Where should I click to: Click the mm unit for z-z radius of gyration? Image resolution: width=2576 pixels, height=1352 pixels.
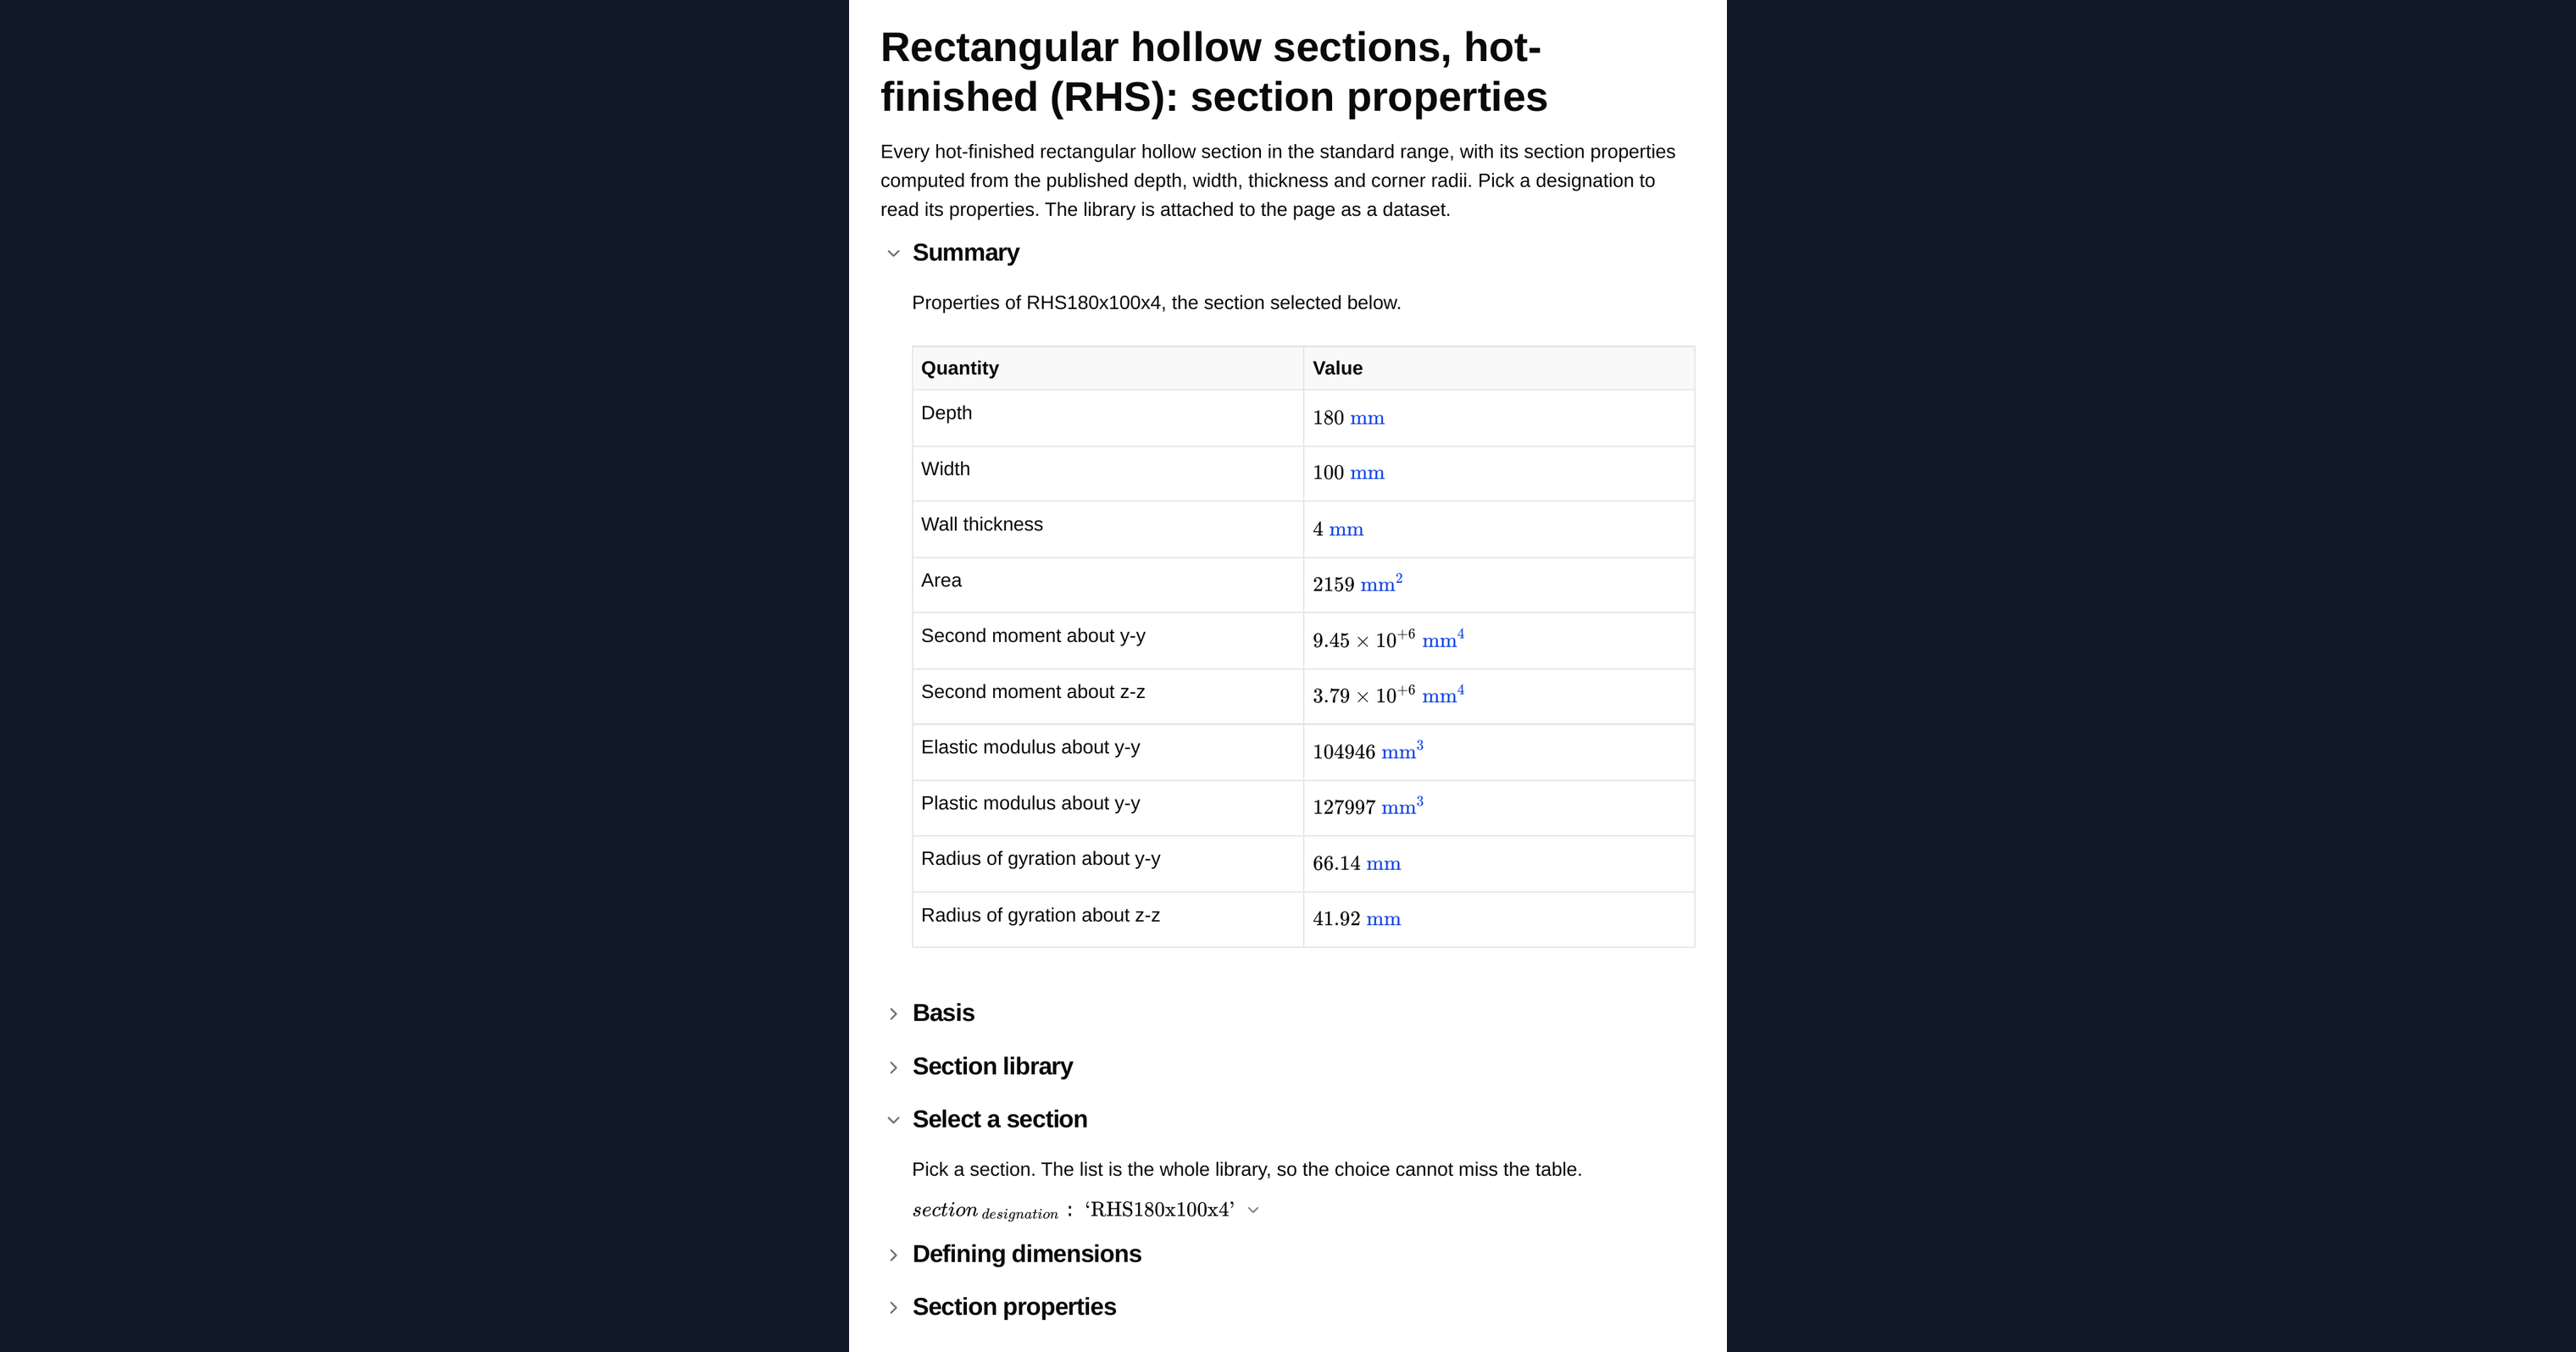coord(1383,919)
